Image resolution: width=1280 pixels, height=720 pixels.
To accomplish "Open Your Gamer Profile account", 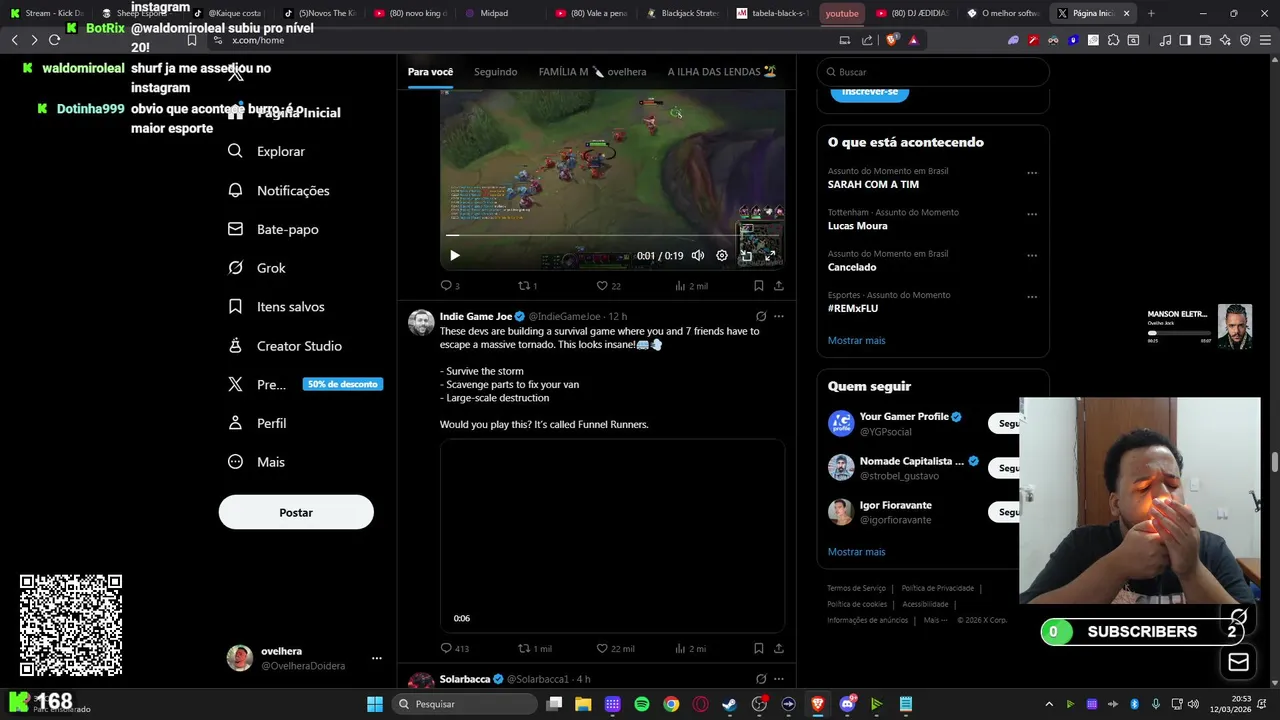I will 904,416.
